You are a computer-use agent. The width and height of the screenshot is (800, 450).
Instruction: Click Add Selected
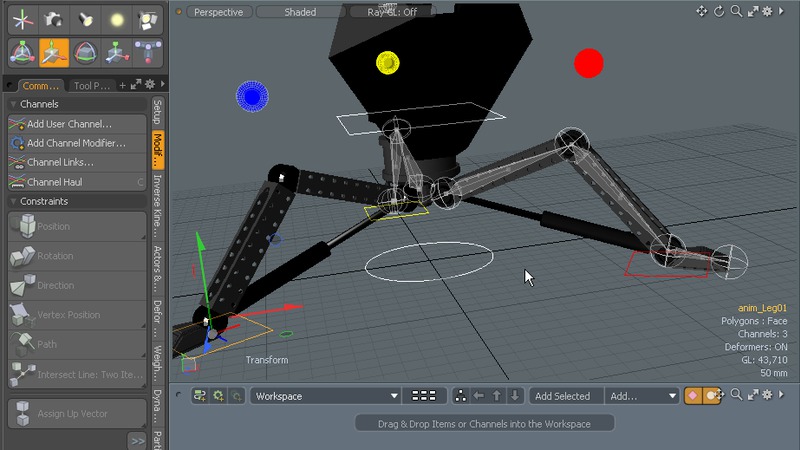[x=562, y=396]
